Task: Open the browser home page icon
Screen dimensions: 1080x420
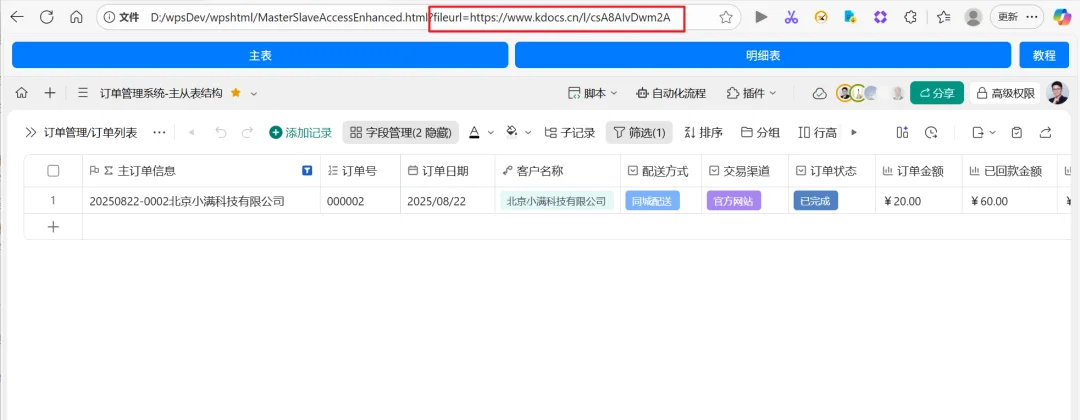Action: pos(76,17)
